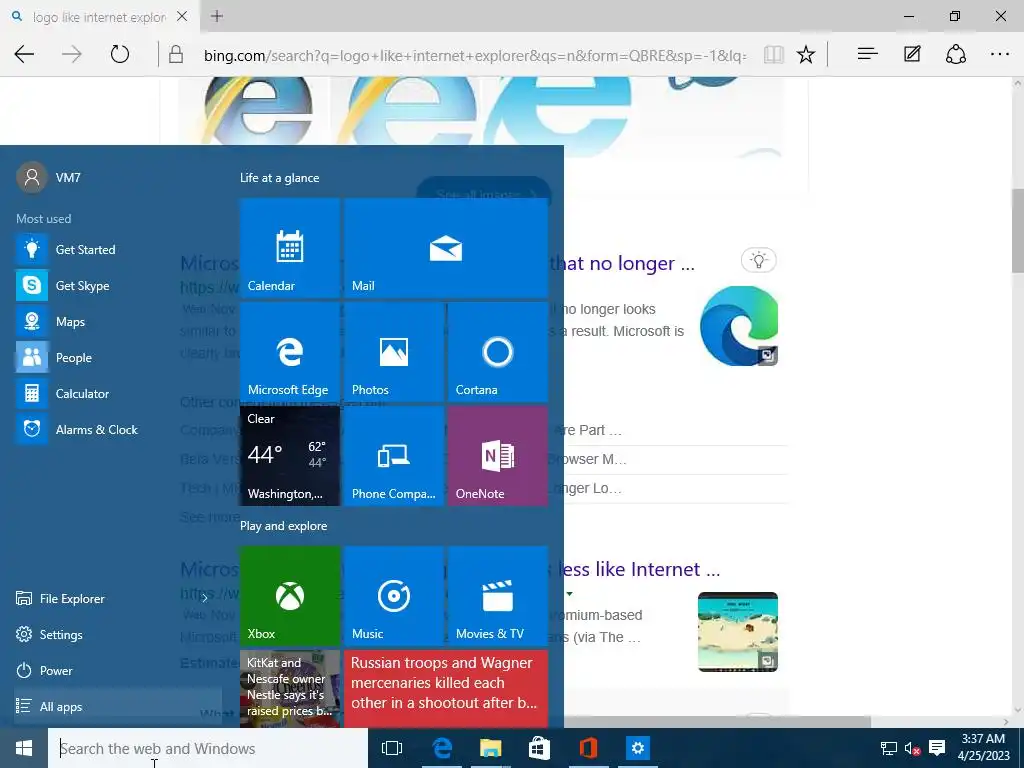Open the Edge Hub panel
Image resolution: width=1024 pixels, height=768 pixels.
[867, 54]
